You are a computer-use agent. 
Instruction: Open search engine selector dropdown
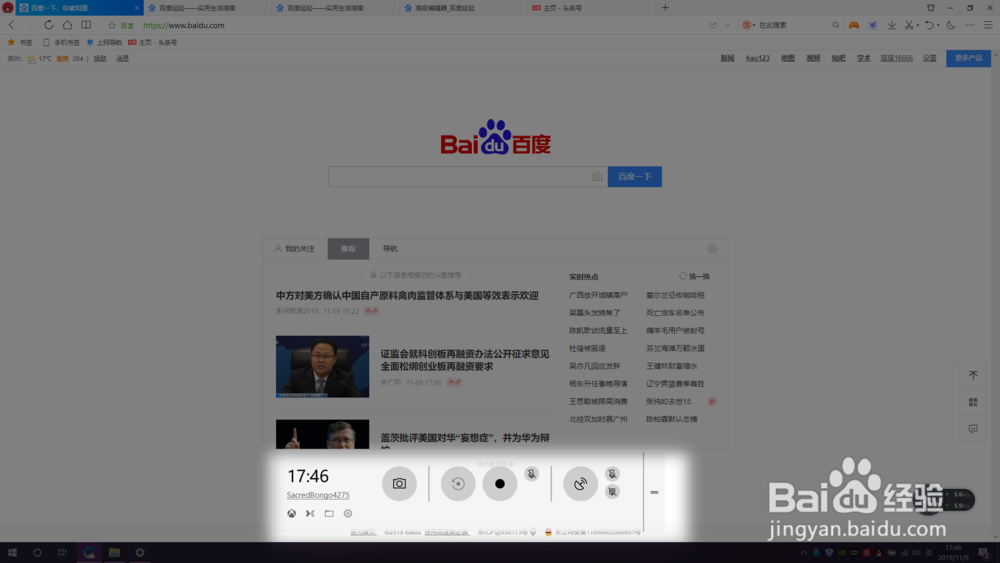click(x=749, y=25)
